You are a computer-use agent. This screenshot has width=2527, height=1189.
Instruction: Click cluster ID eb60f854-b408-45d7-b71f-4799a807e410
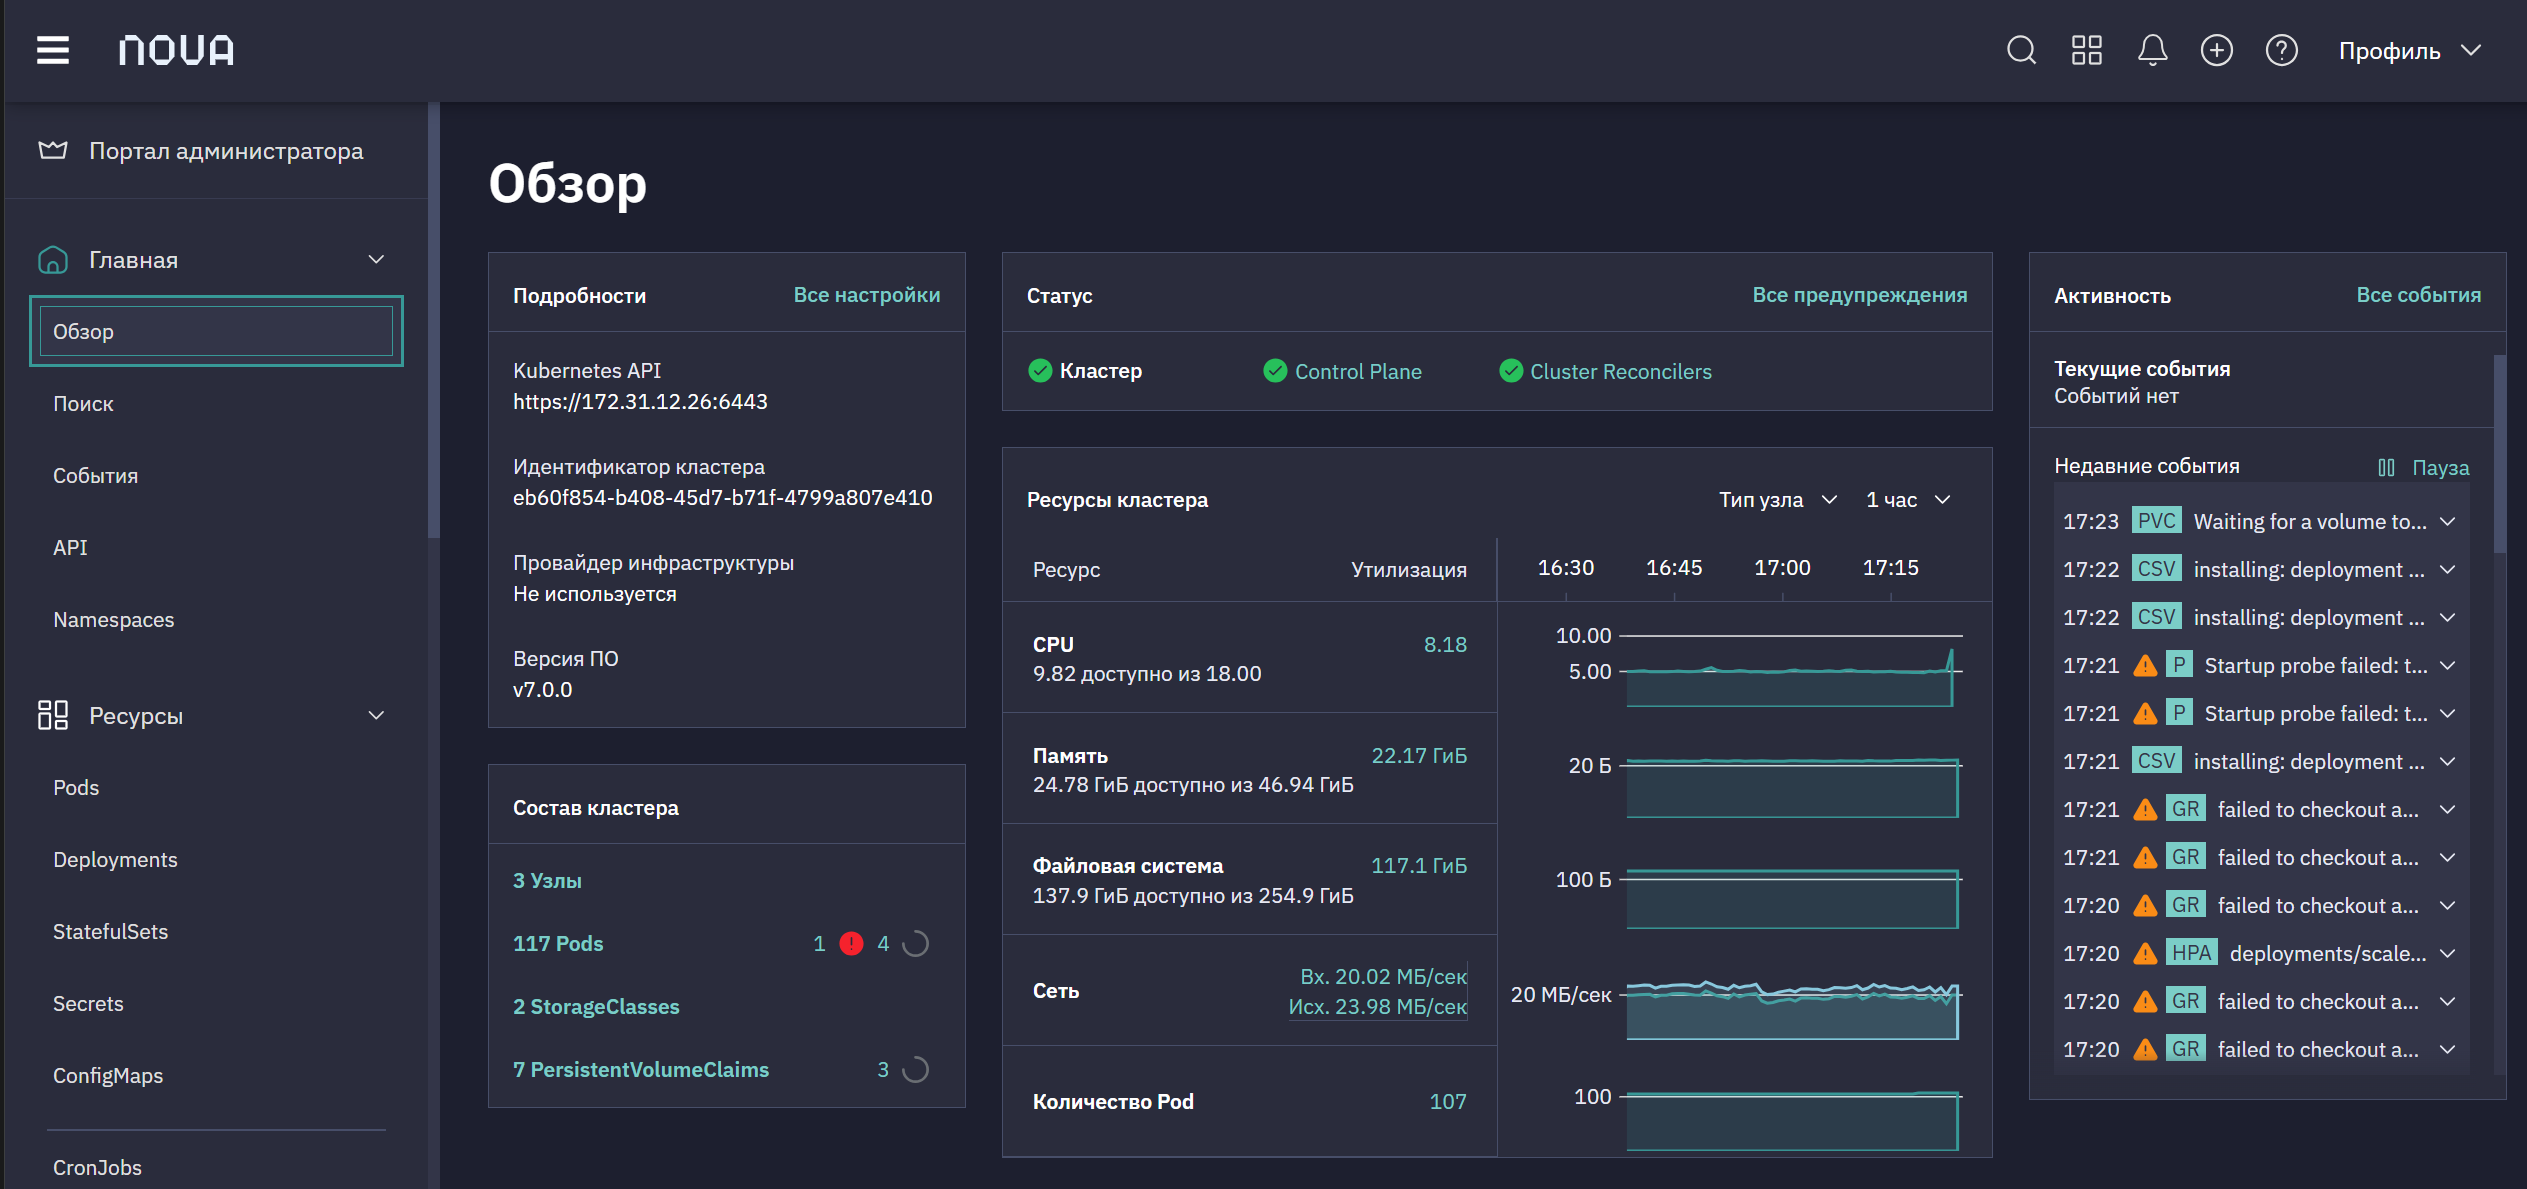pos(722,498)
